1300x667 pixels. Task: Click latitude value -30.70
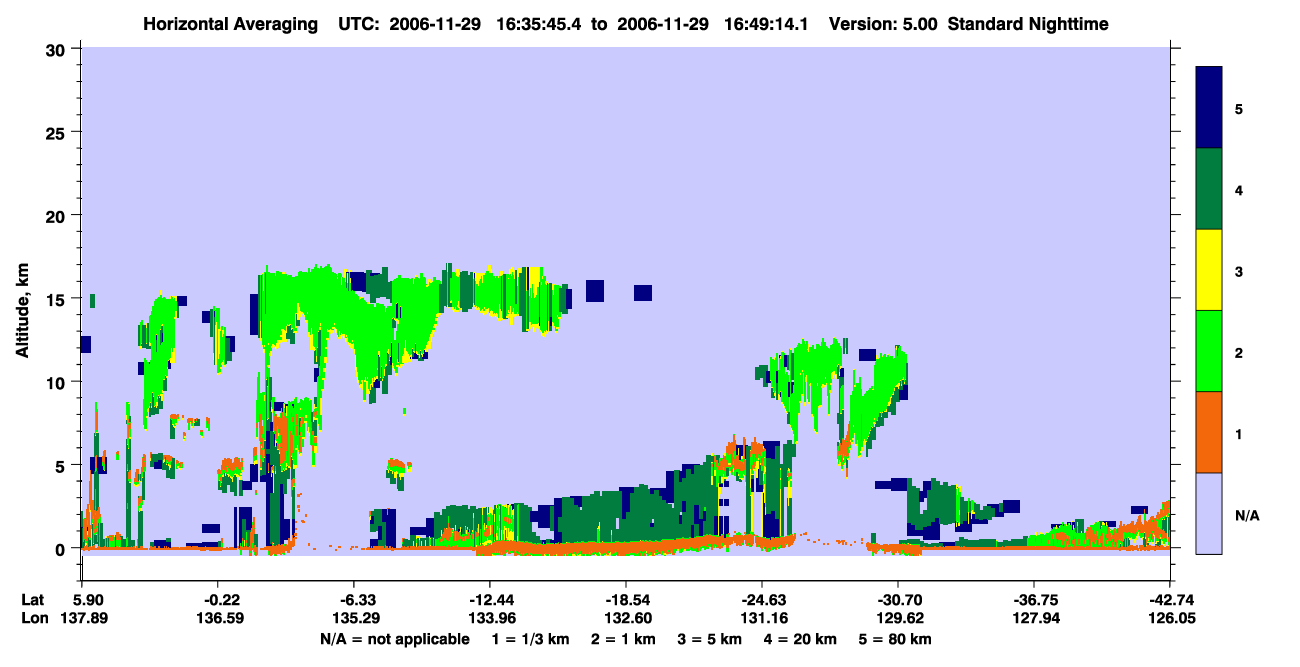tap(898, 599)
